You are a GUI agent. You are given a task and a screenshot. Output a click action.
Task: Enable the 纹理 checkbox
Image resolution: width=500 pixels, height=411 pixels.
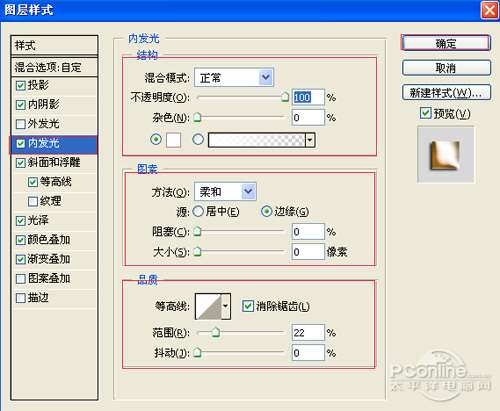33,201
